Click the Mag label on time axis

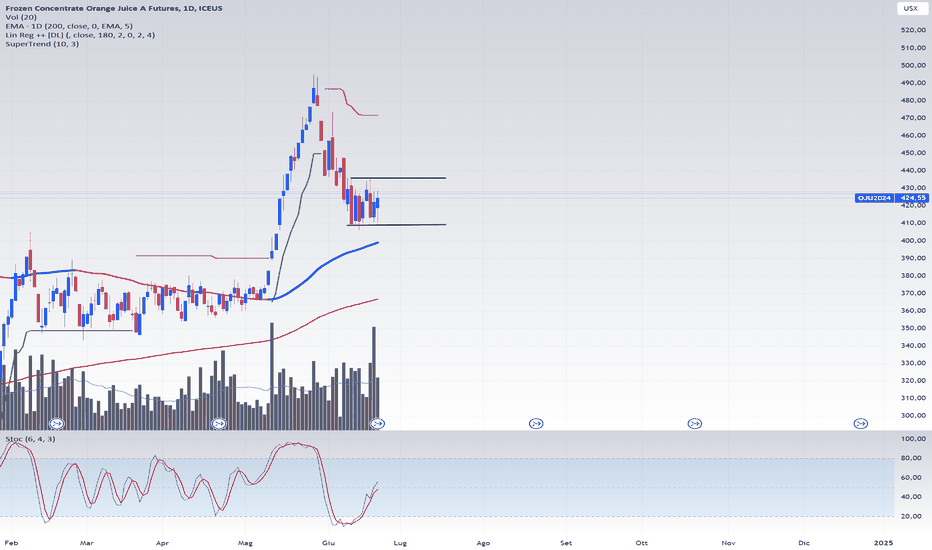[x=245, y=543]
